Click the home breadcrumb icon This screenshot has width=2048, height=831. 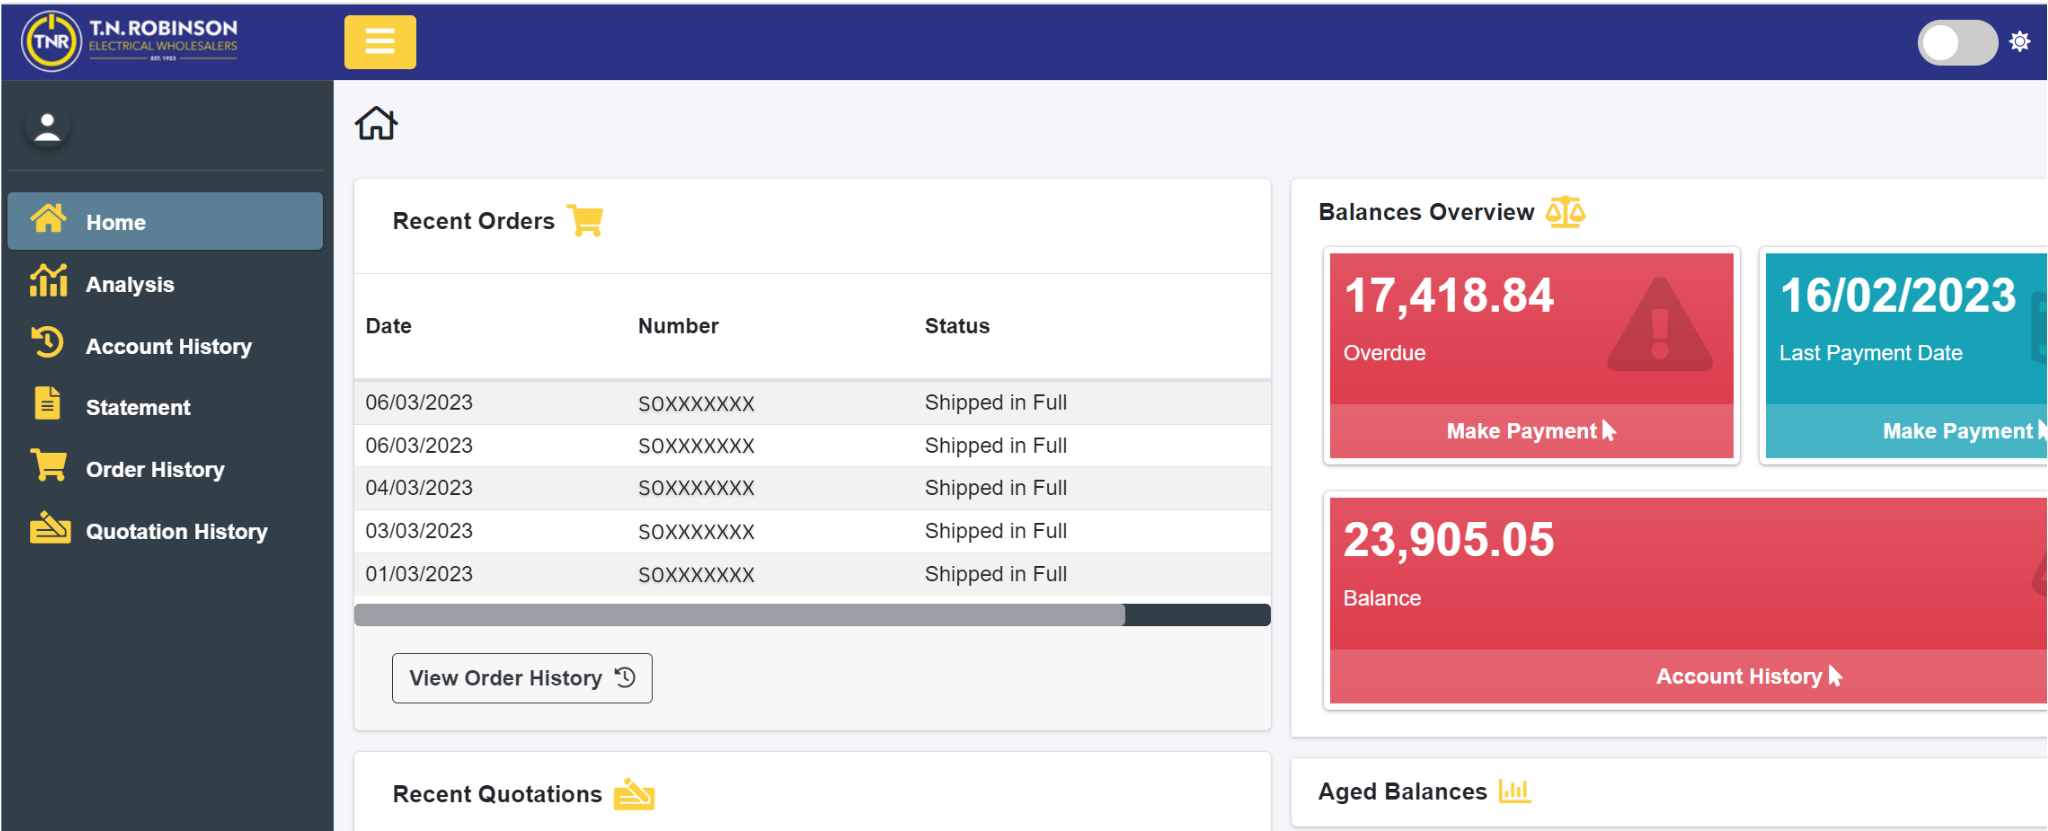pos(376,123)
